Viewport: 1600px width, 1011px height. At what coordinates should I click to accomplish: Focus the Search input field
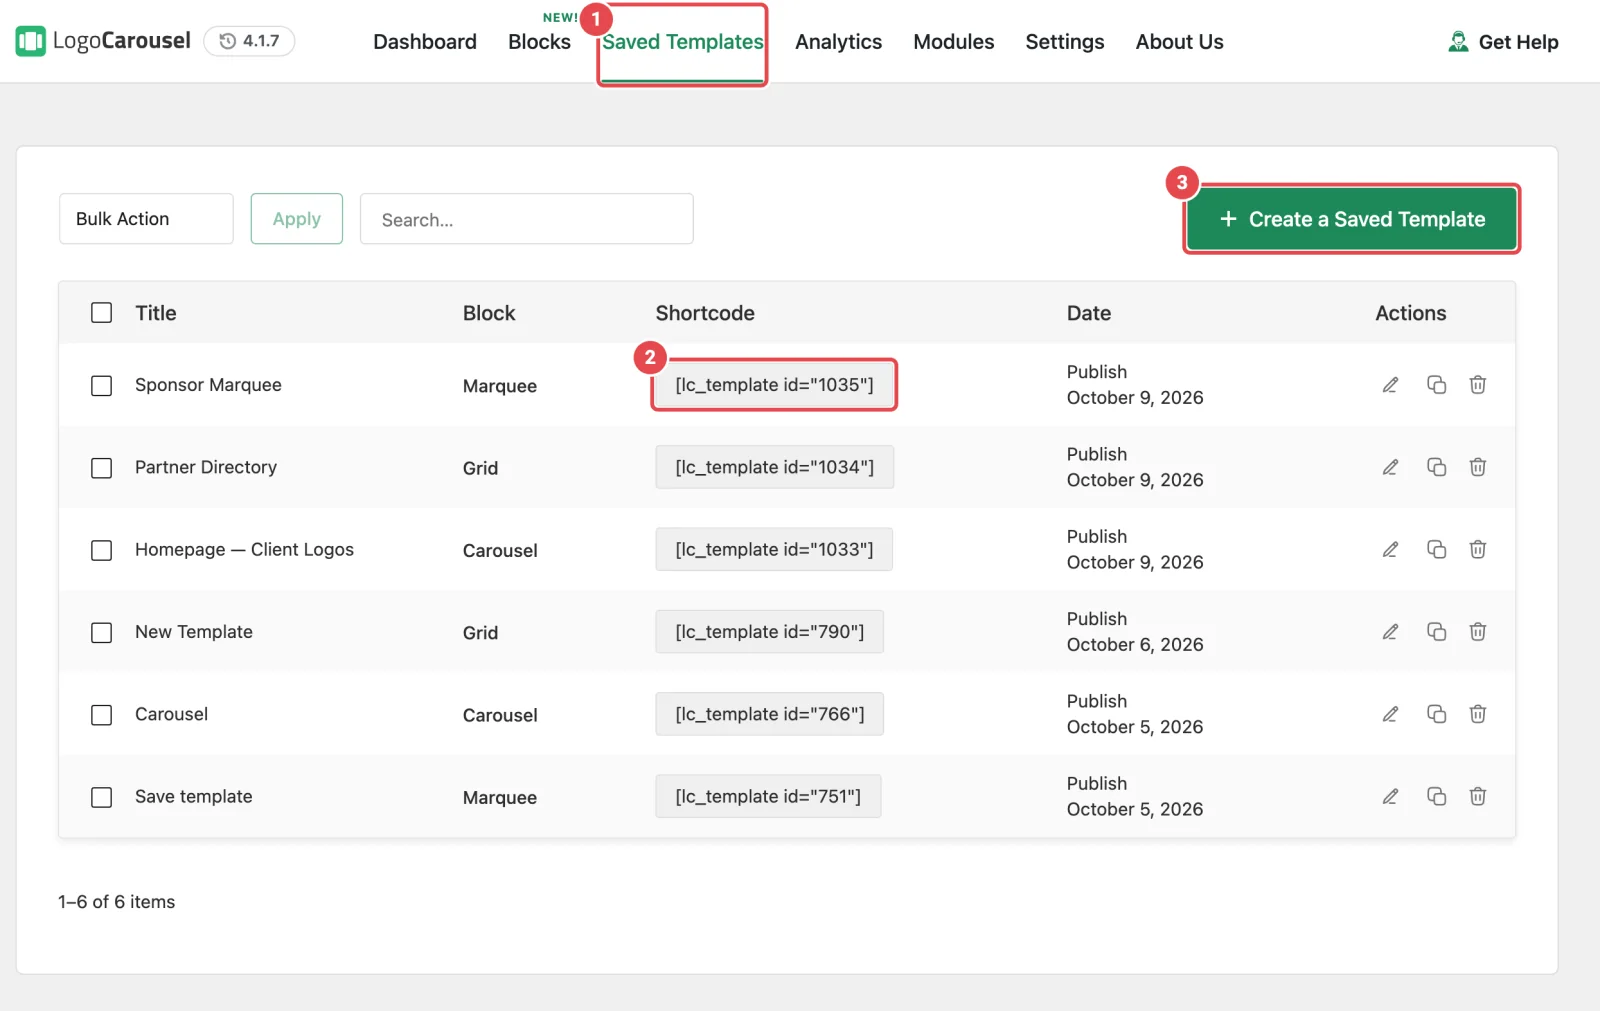[x=527, y=219]
